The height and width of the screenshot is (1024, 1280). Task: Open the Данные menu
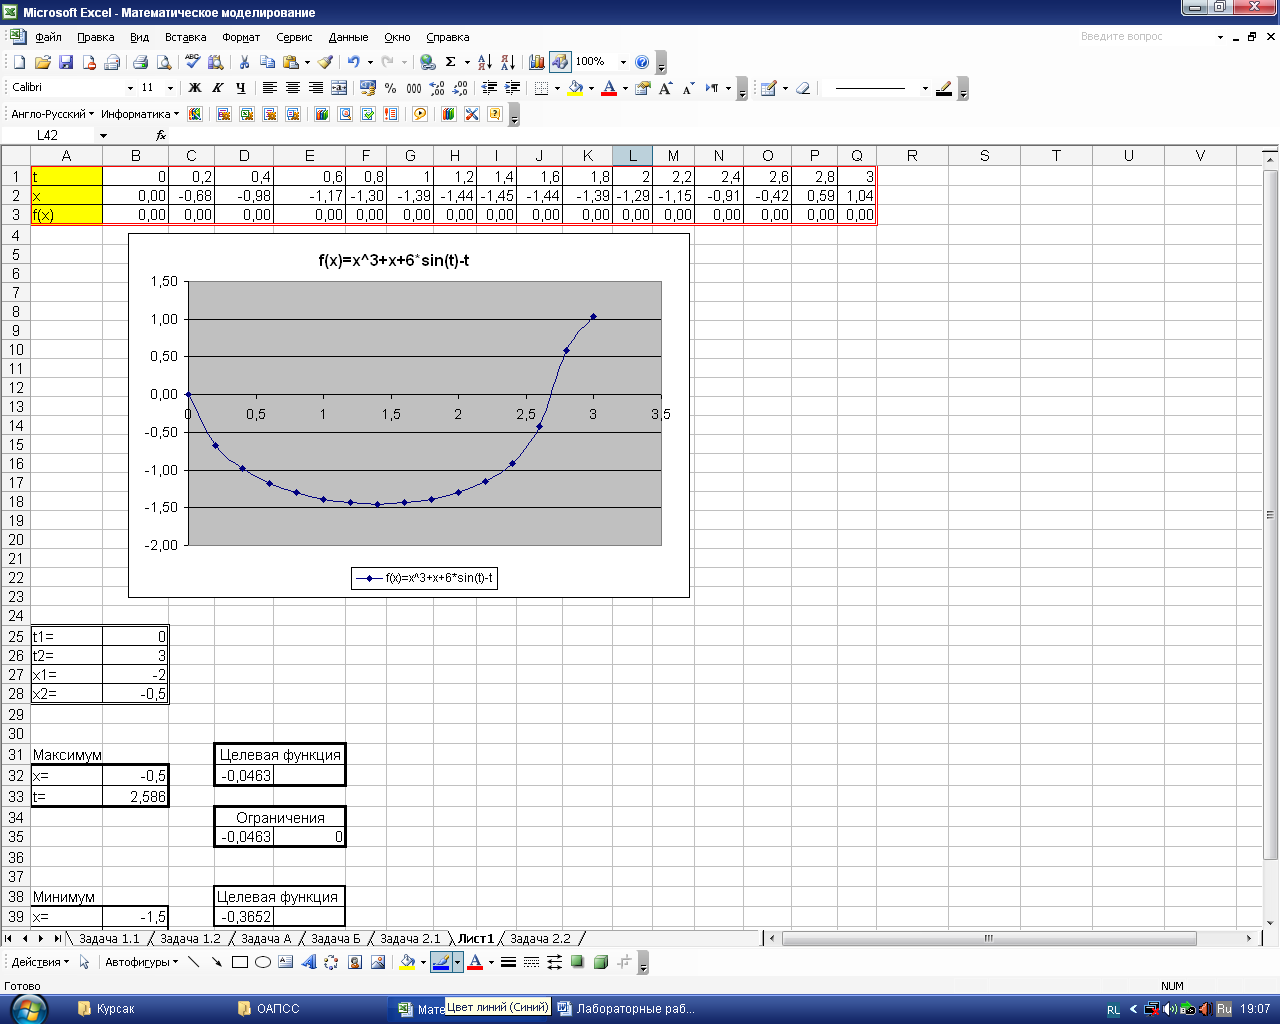[x=348, y=37]
